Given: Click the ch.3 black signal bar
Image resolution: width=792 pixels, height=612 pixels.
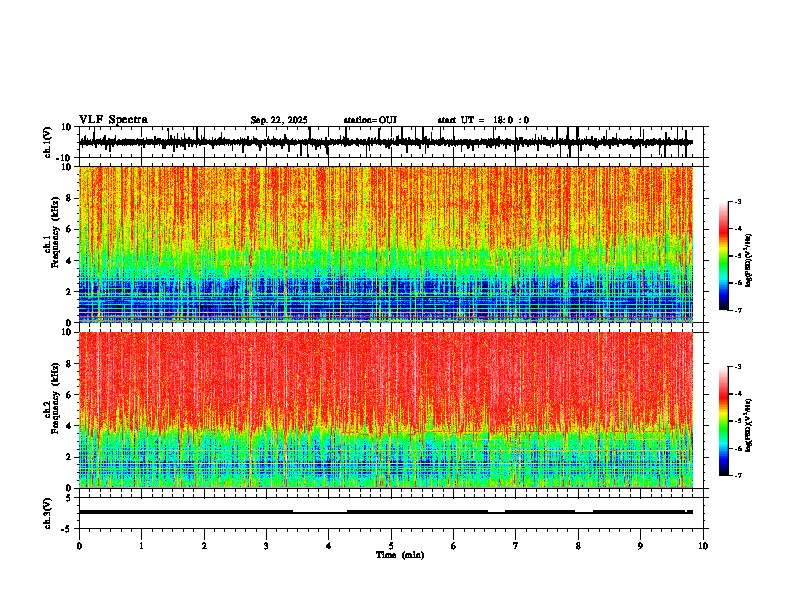Looking at the screenshot, I should click(386, 512).
